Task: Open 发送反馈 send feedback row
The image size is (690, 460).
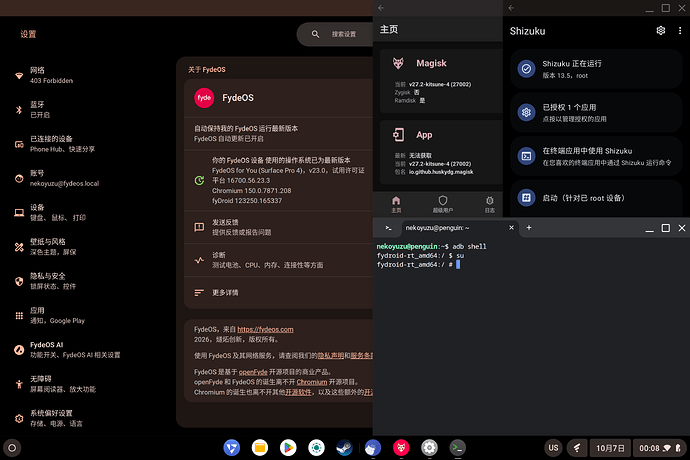Action: tap(279, 227)
